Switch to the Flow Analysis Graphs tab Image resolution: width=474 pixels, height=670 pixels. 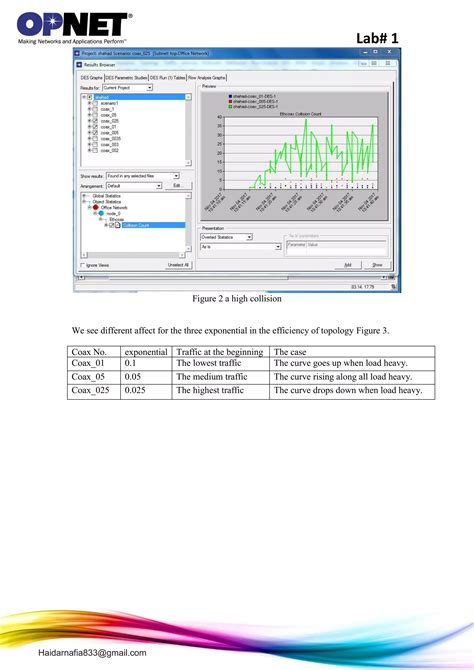(x=207, y=78)
